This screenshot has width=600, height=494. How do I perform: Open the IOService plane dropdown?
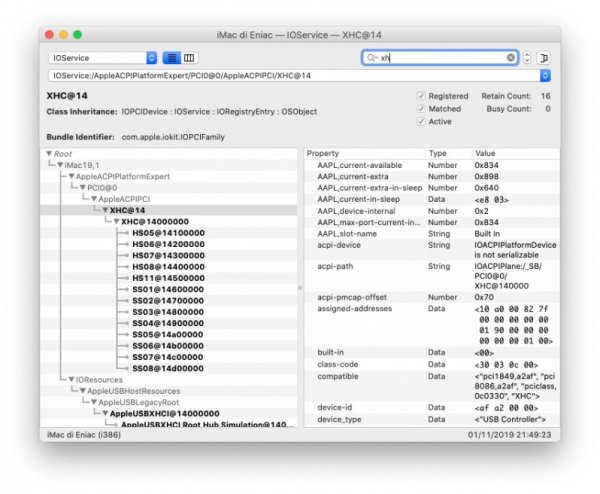pos(101,58)
